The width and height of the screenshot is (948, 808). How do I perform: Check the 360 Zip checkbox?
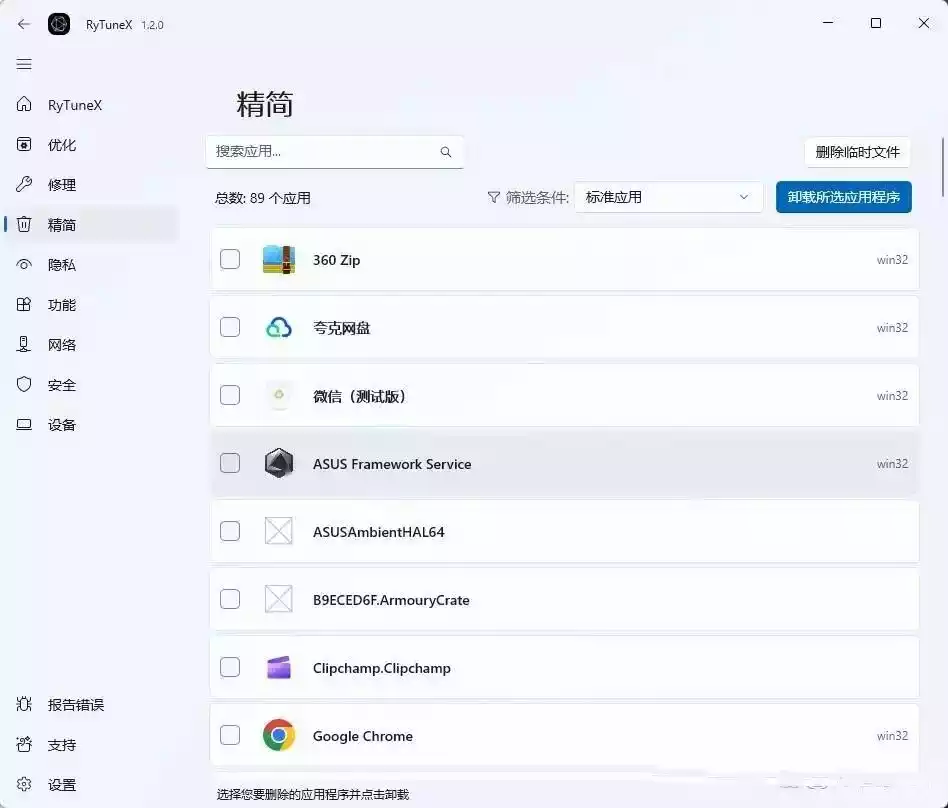[230, 259]
